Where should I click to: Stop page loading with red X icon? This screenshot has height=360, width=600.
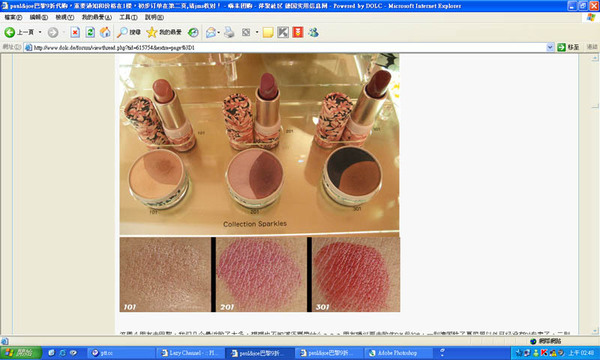click(x=75, y=33)
